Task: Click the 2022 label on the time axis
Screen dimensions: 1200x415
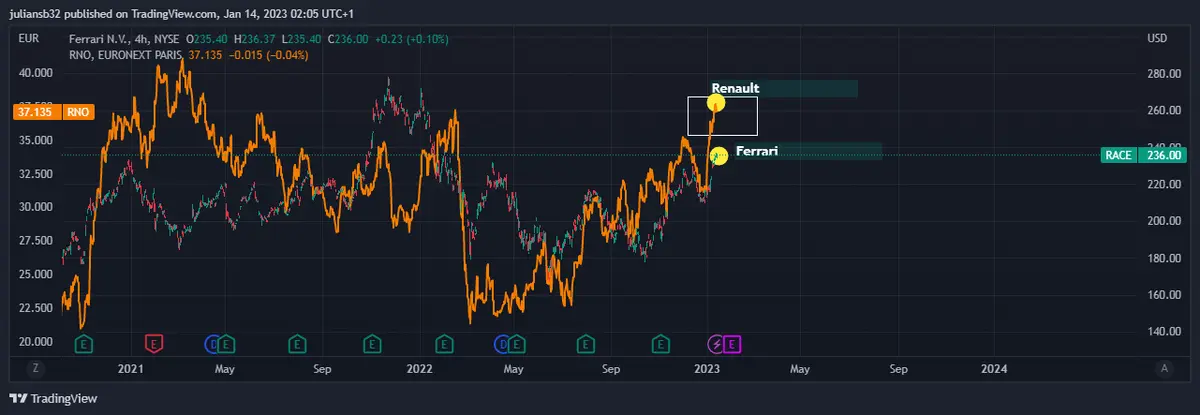Action: point(418,369)
